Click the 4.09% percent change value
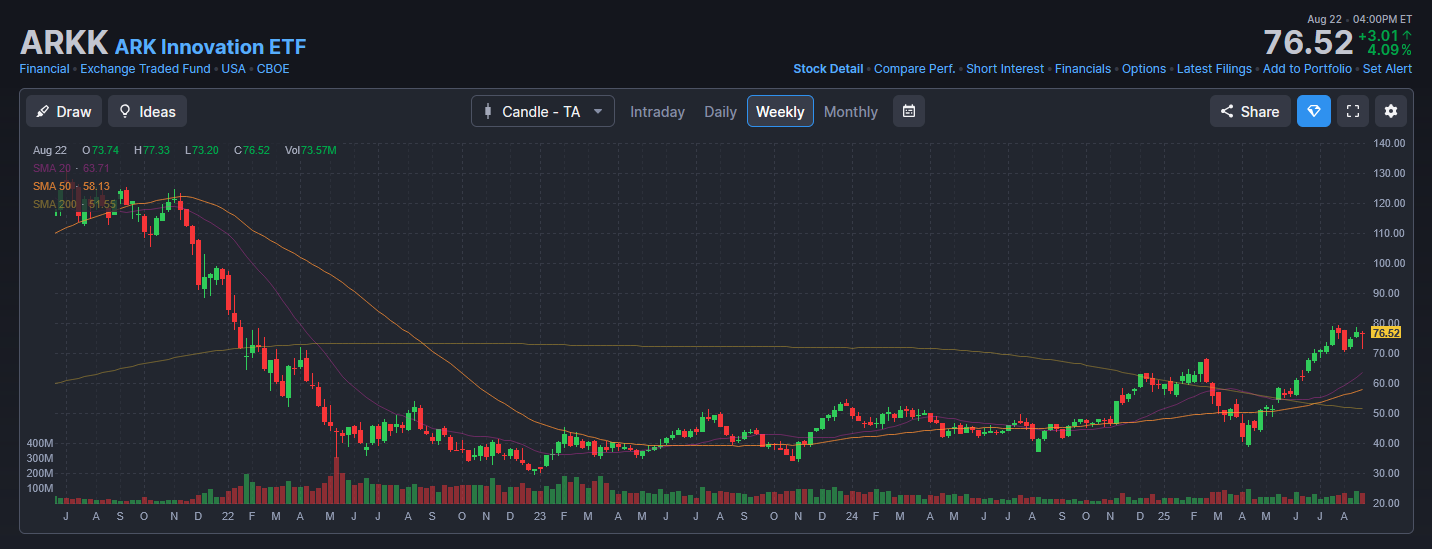 click(1390, 50)
